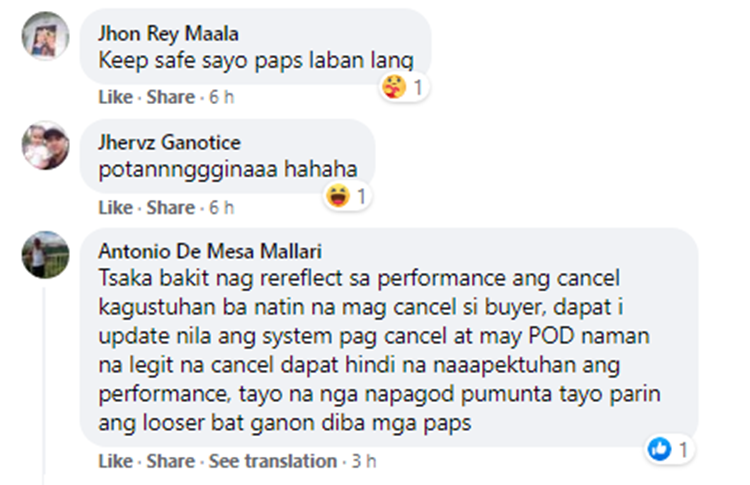The width and height of the screenshot is (750, 485).
Task: Click the thumbs-up reaction icon on Antonio's comment
Action: [x=659, y=449]
